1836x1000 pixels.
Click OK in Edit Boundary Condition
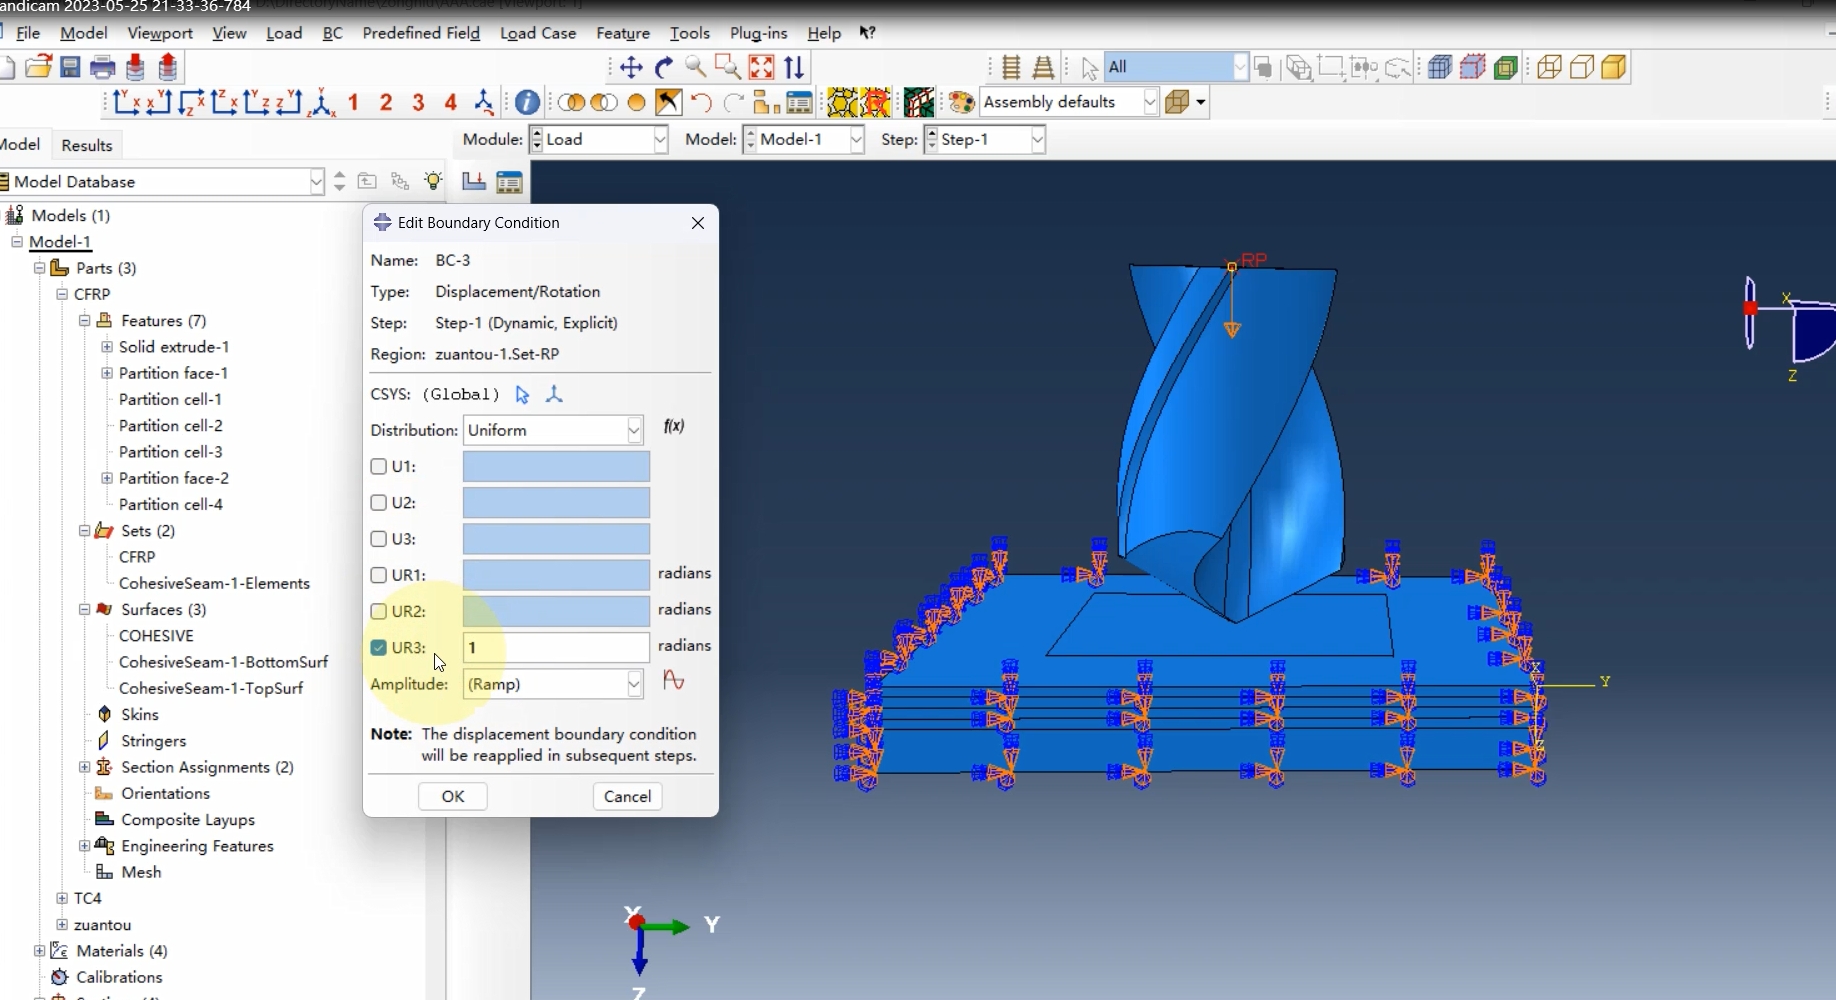453,796
